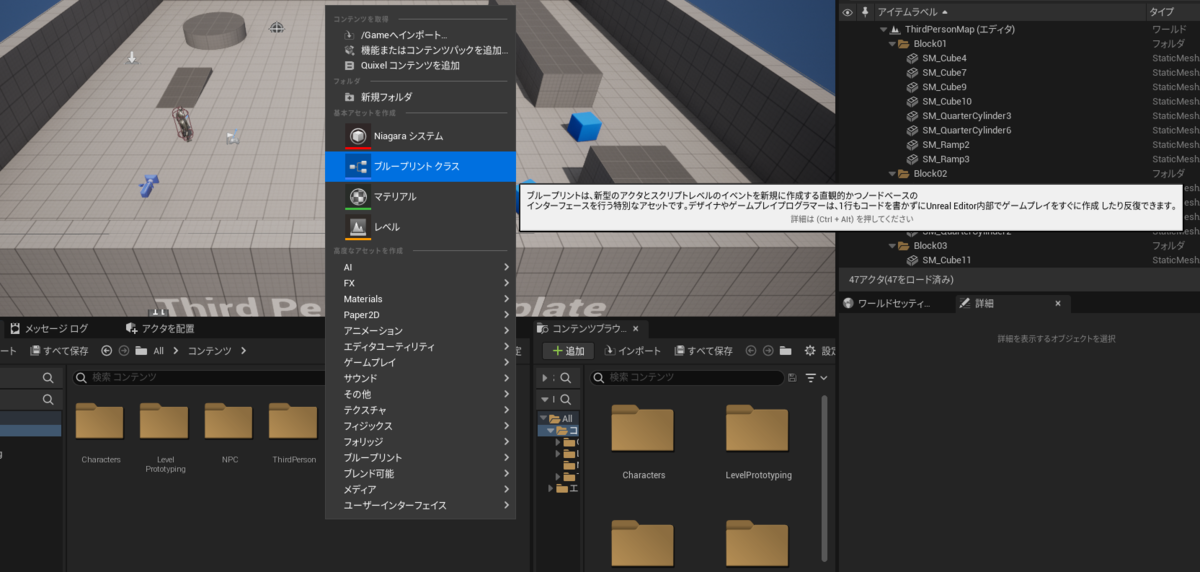
Task: Collapse the Block02 folder in outliner
Action: [891, 173]
